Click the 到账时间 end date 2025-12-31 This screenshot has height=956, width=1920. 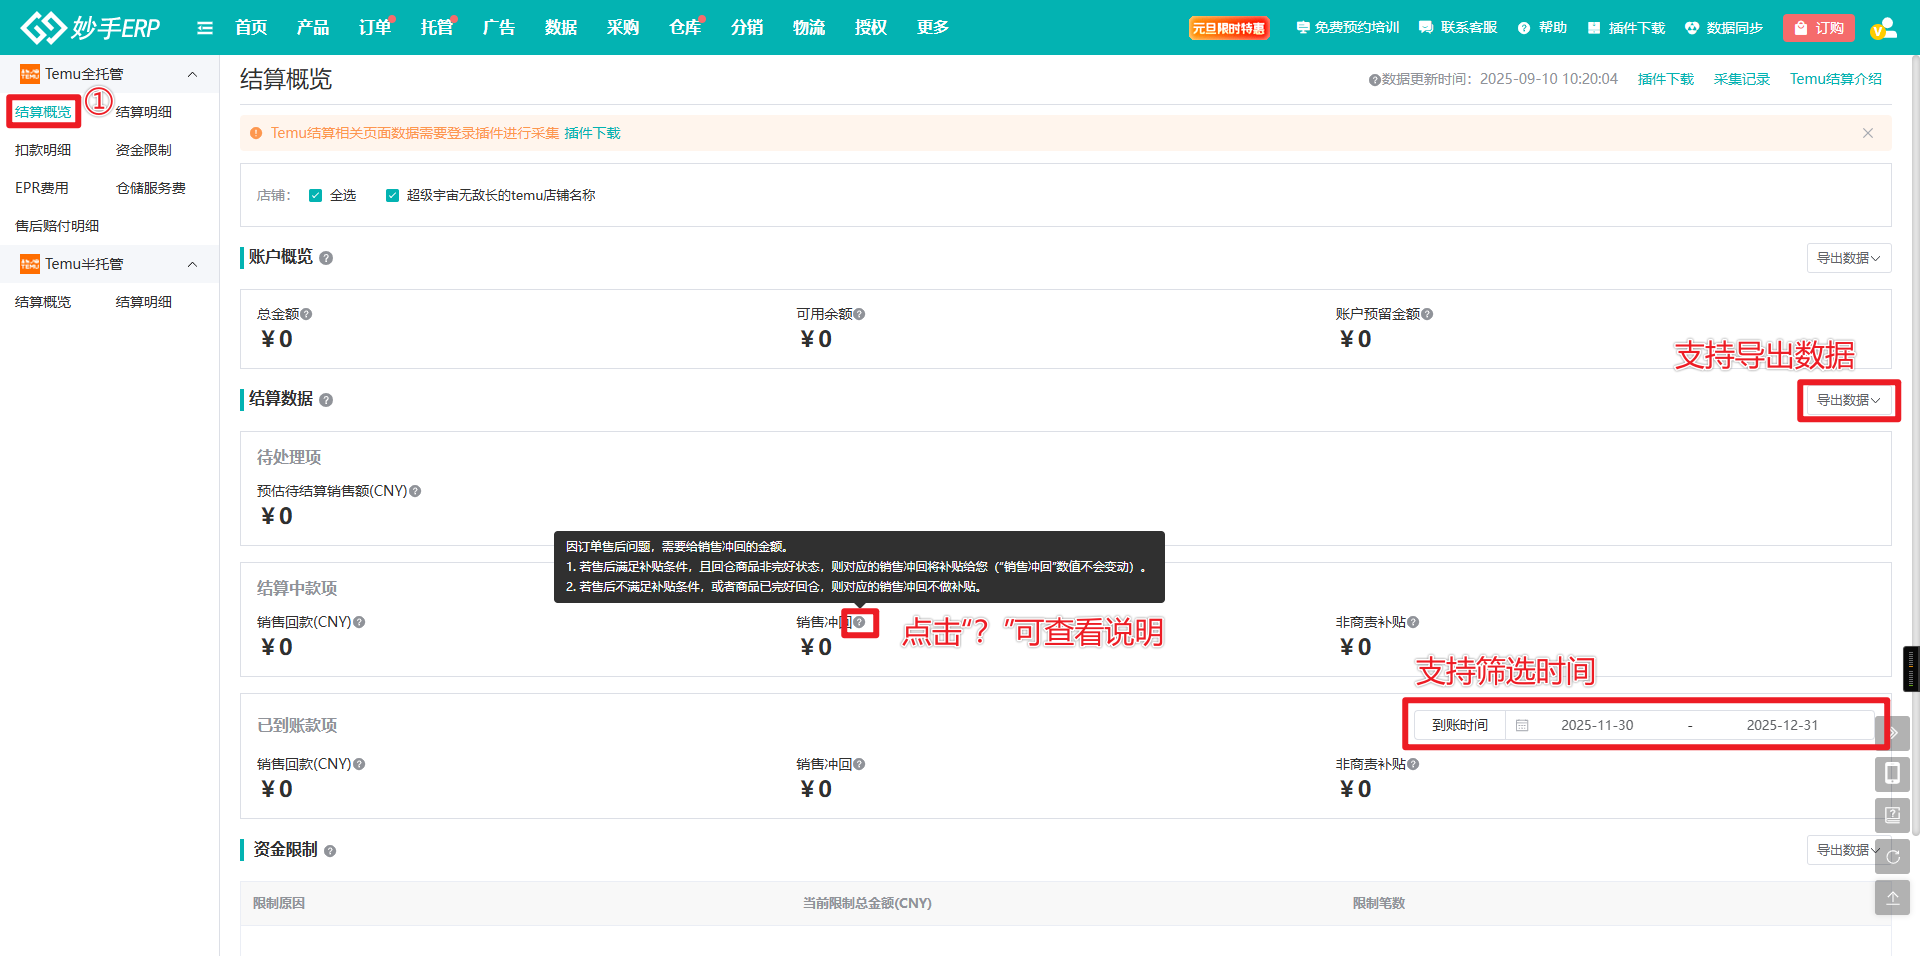point(1782,725)
